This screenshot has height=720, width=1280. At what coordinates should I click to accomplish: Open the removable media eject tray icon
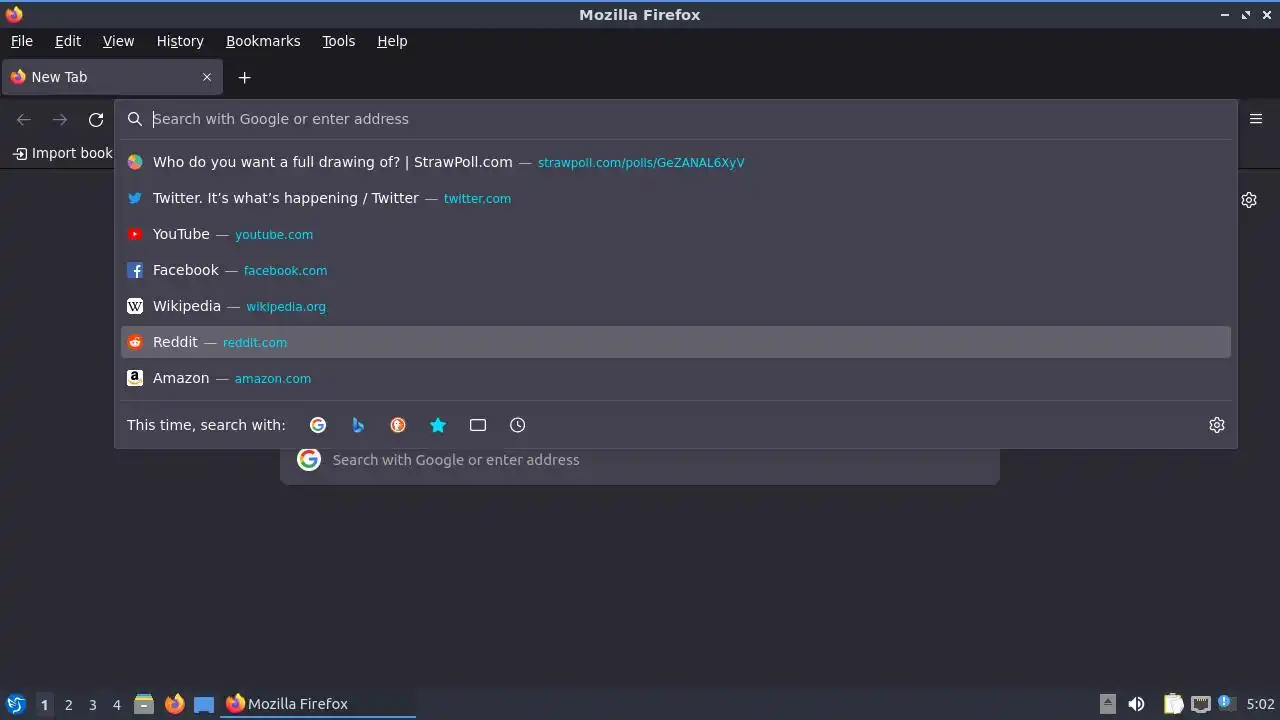click(1108, 704)
